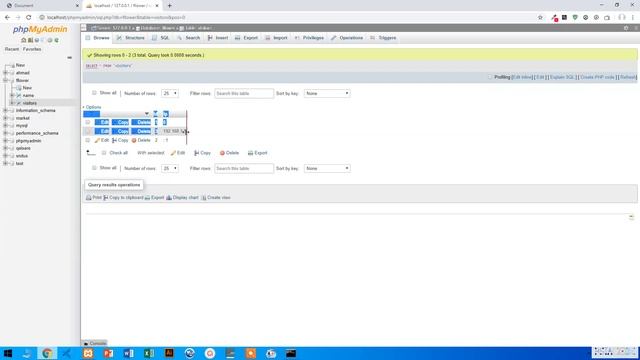The width and height of the screenshot is (640, 360).
Task: Export query results in operations bar
Action: click(154, 198)
